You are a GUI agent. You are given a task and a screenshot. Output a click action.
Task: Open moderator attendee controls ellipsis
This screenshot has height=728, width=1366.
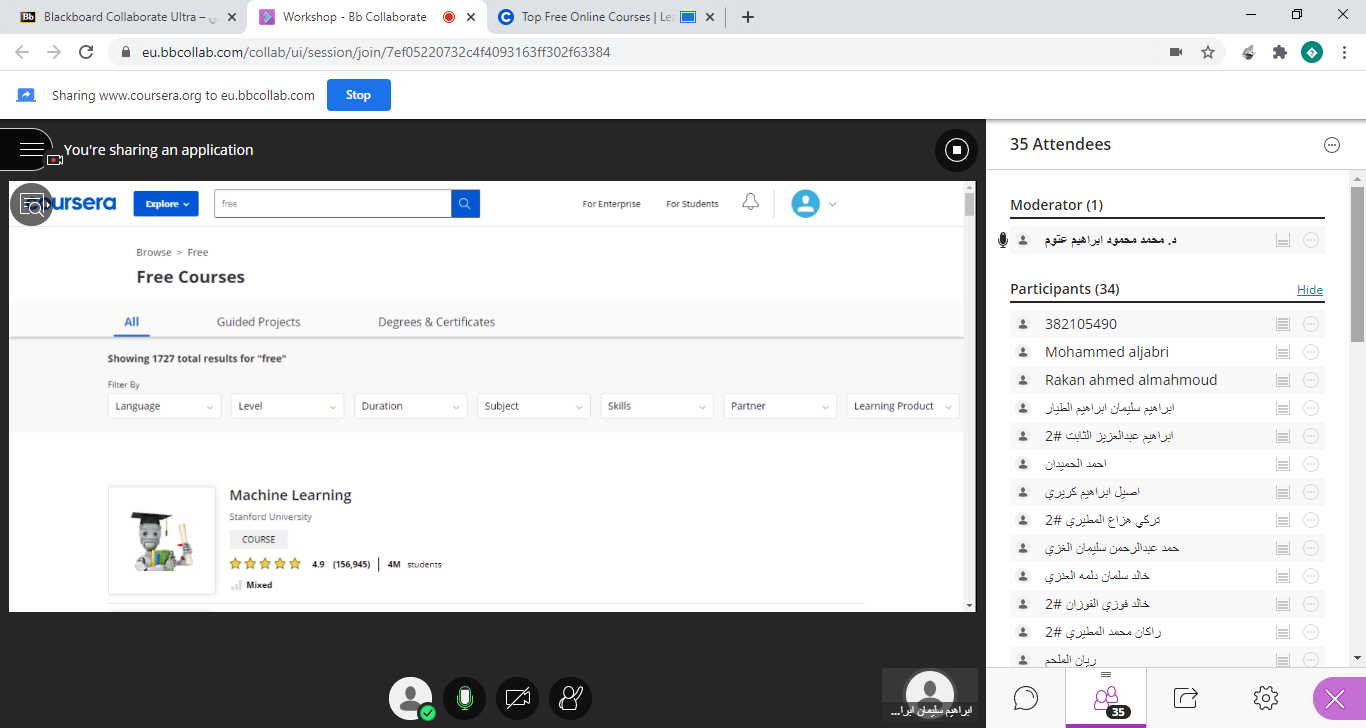(1311, 240)
